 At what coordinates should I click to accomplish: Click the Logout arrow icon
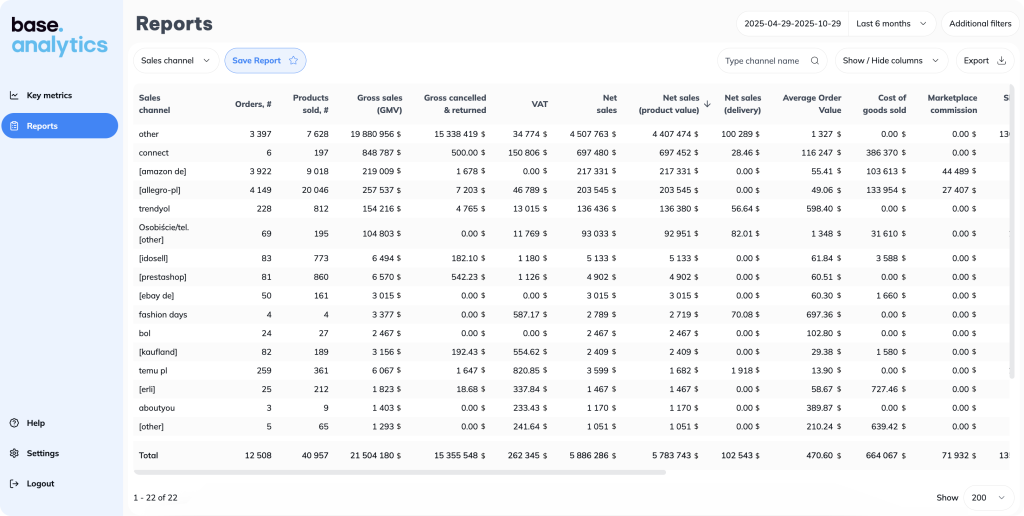point(14,484)
